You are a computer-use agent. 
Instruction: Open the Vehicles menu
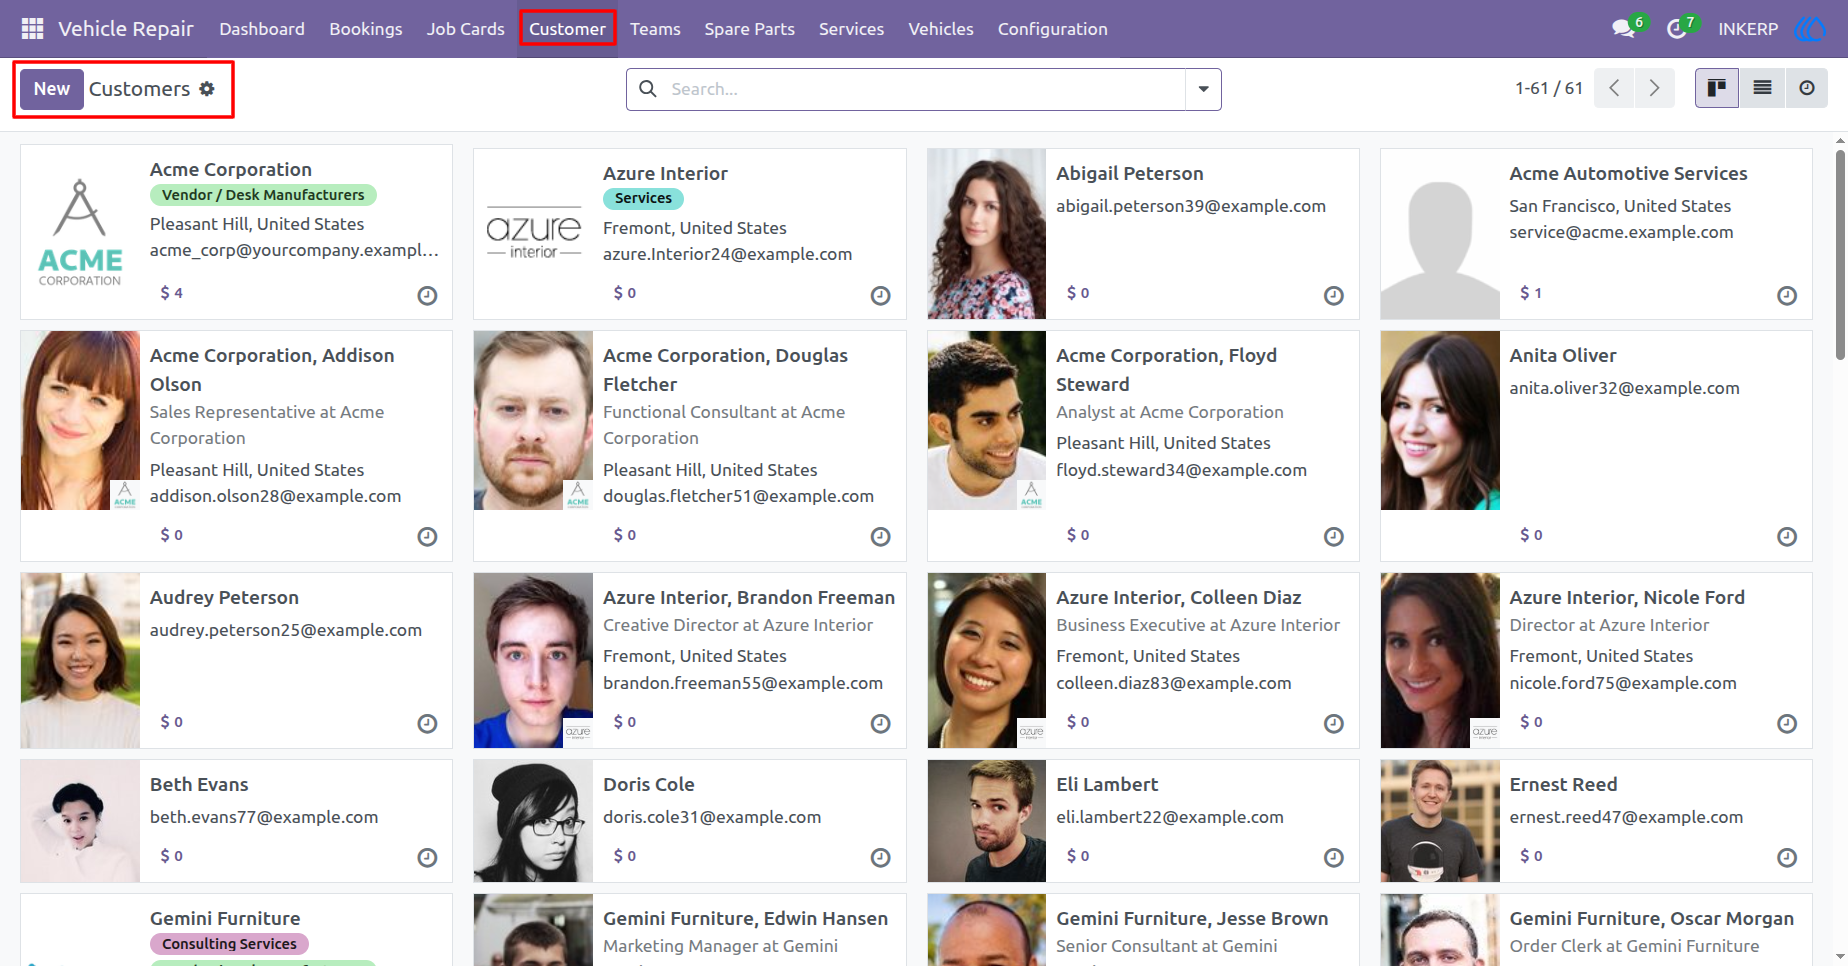940,29
